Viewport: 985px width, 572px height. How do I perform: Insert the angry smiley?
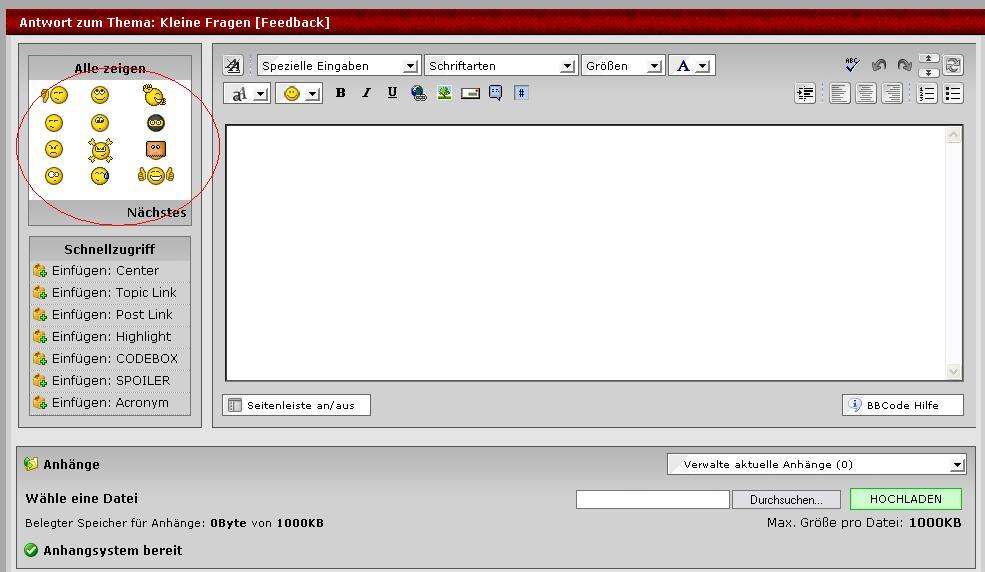54,149
